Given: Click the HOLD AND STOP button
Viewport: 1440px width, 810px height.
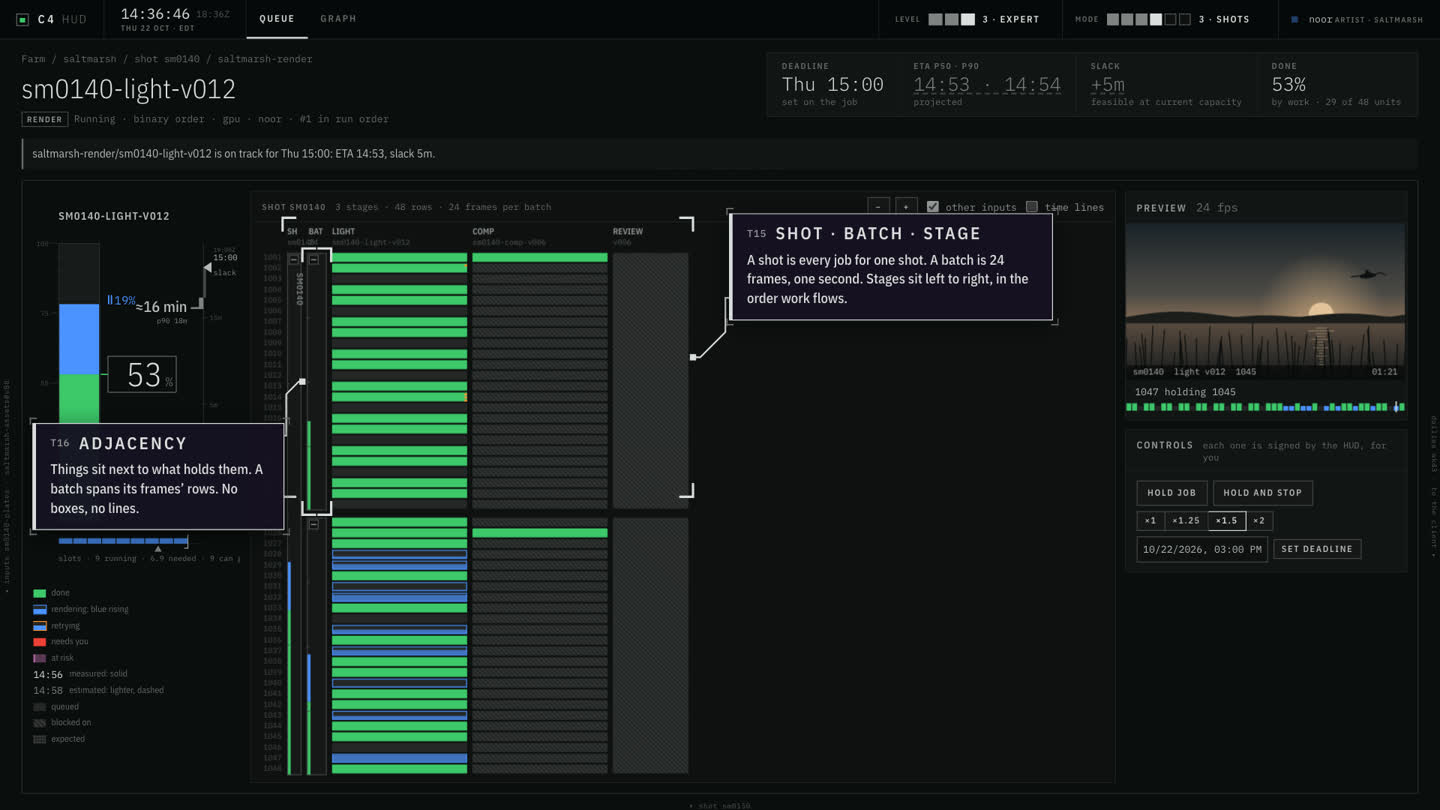Looking at the screenshot, I should tap(1263, 493).
